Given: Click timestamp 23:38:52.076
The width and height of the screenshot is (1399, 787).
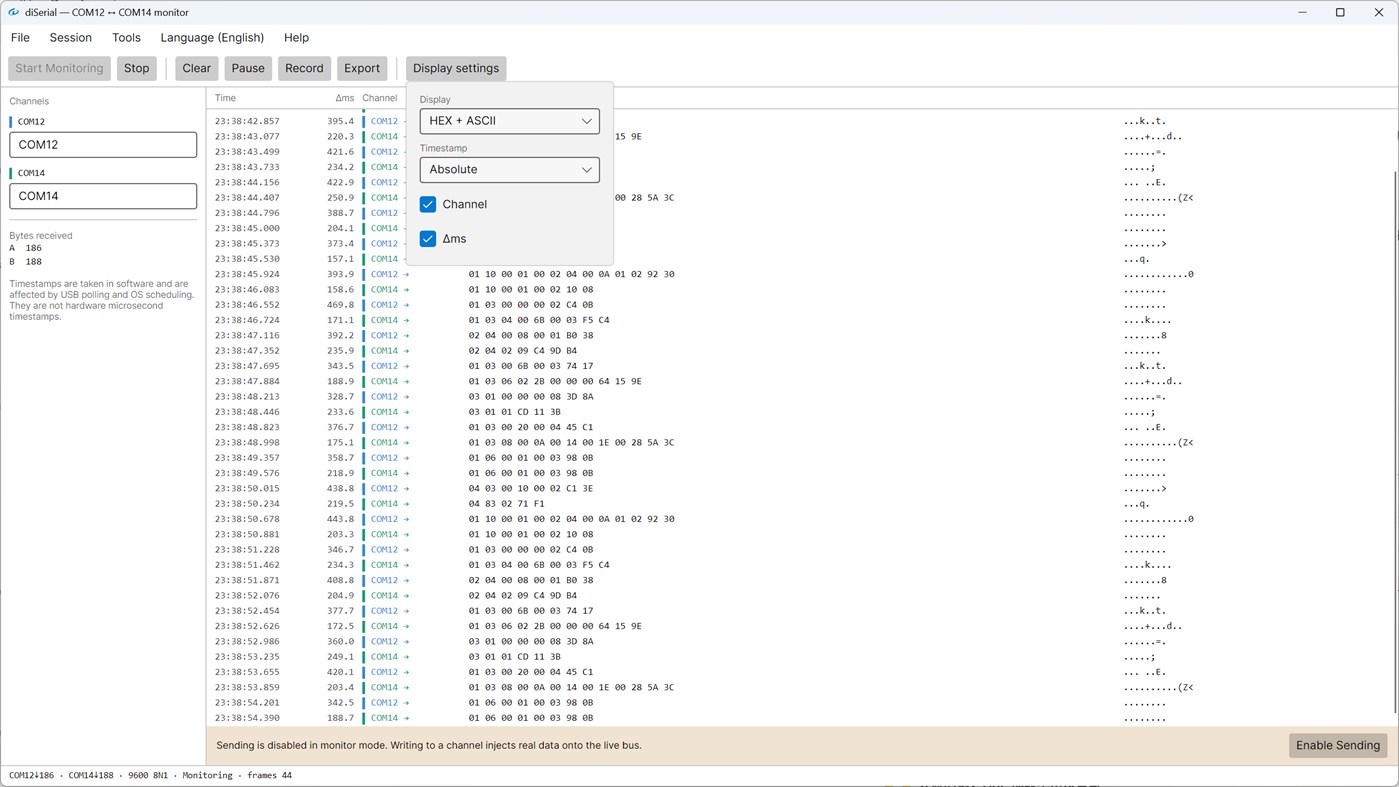Looking at the screenshot, I should tap(247, 596).
